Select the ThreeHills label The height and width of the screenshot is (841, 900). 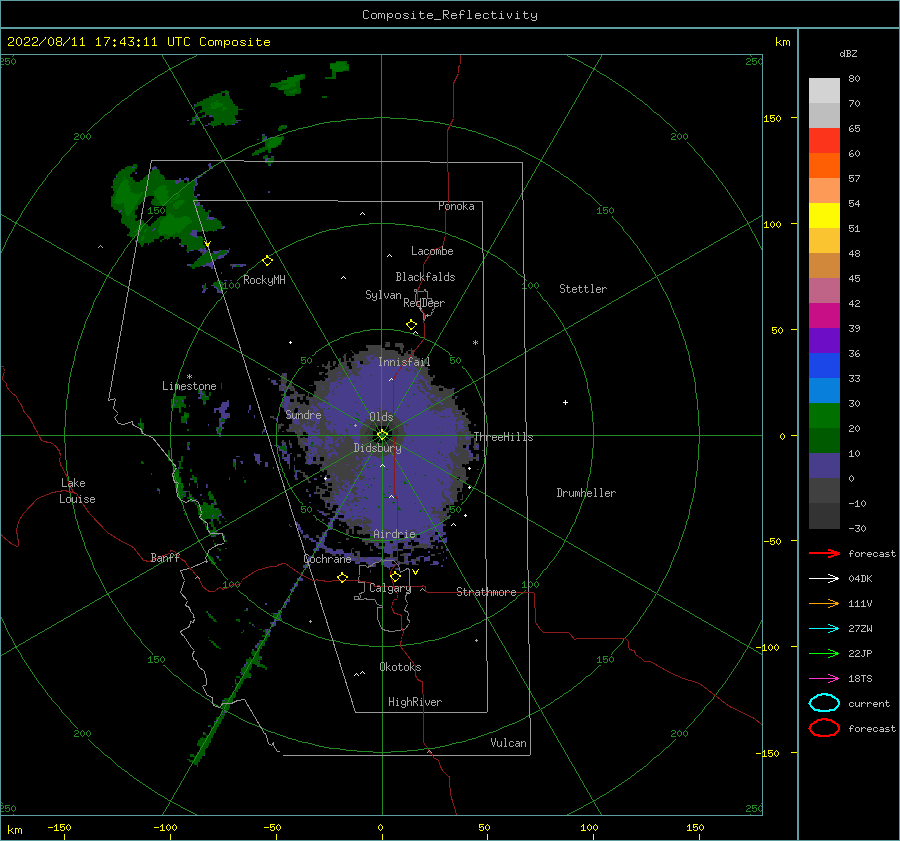[x=503, y=437]
